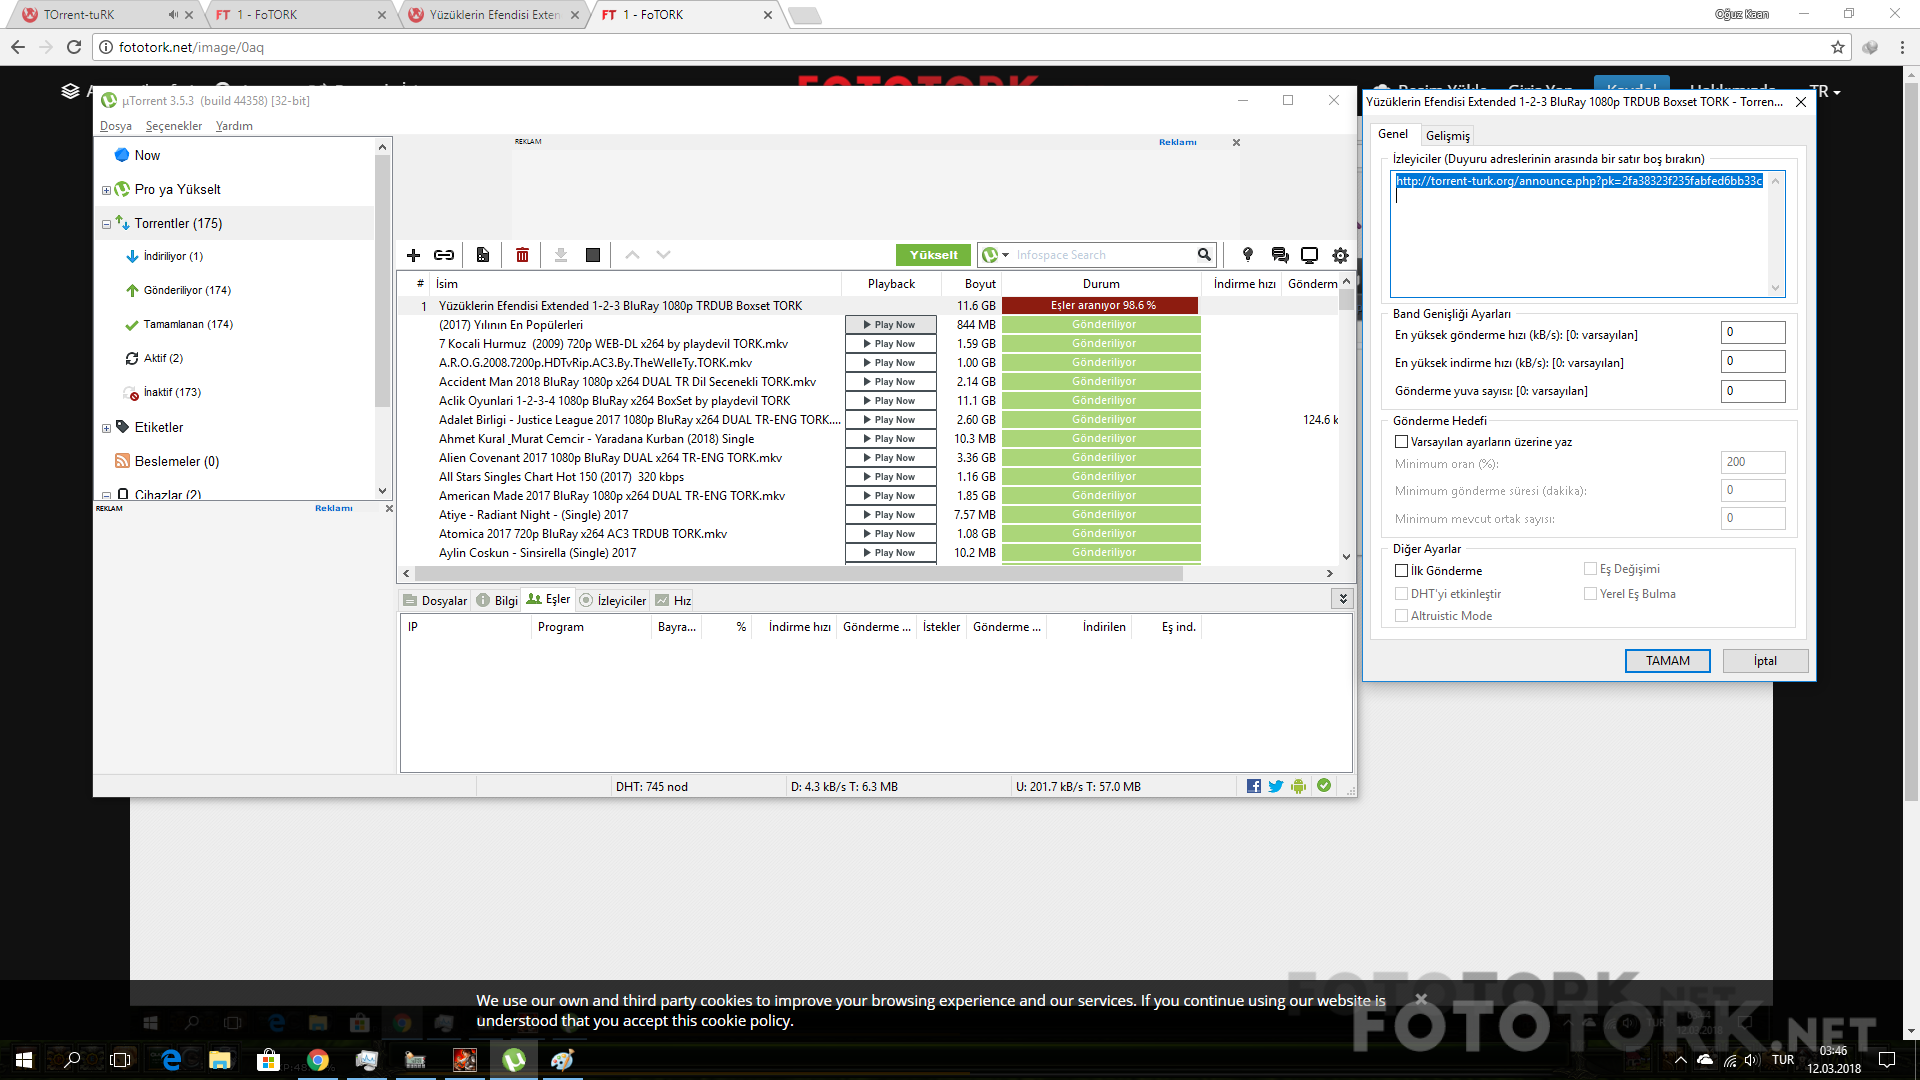
Task: Sort torrents by Boyut column
Action: tap(971, 284)
